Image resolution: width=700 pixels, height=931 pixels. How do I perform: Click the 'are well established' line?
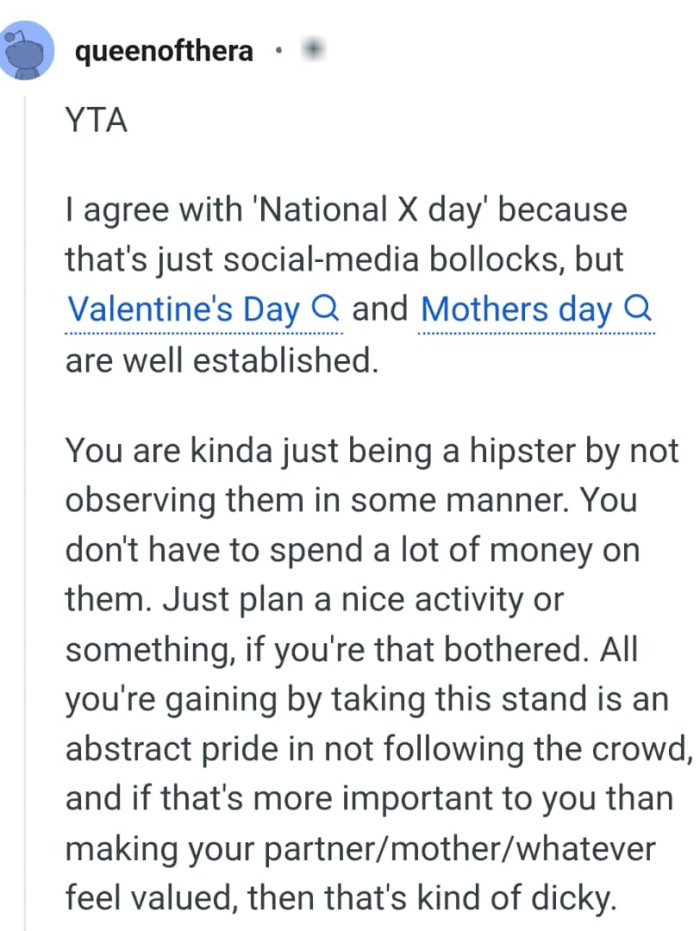pyautogui.click(x=222, y=359)
